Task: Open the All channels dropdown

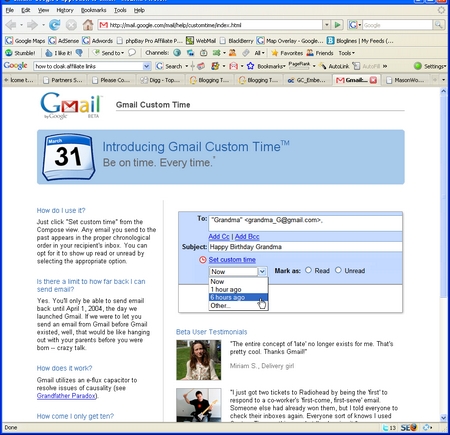Action: click(x=259, y=53)
